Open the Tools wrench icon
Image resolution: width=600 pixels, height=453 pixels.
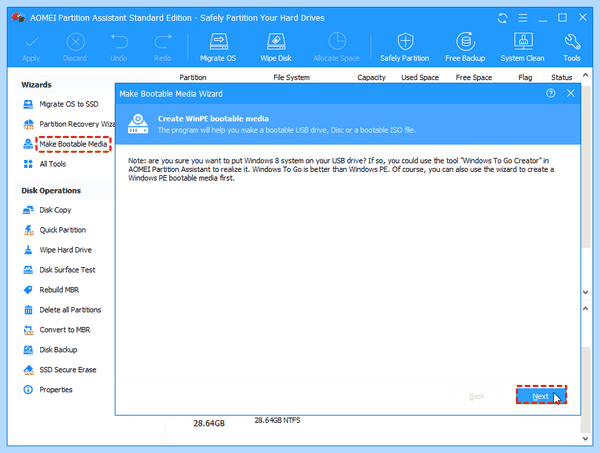pyautogui.click(x=572, y=47)
